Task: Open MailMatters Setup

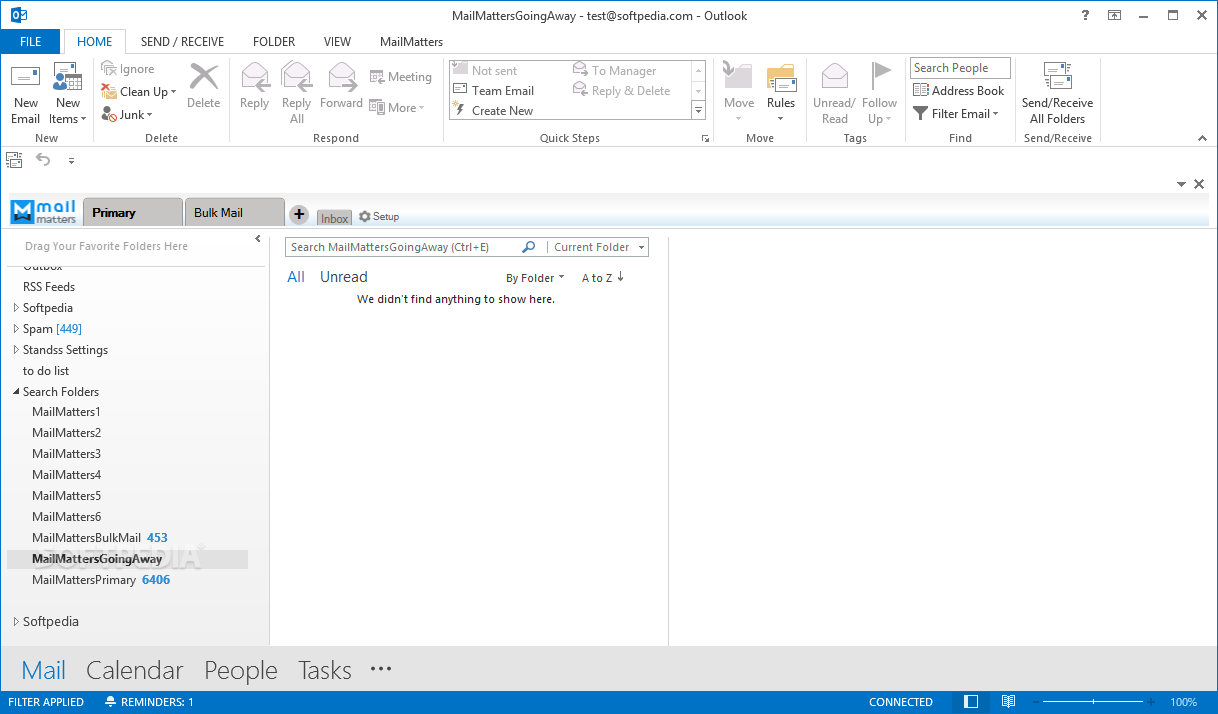Action: click(379, 217)
